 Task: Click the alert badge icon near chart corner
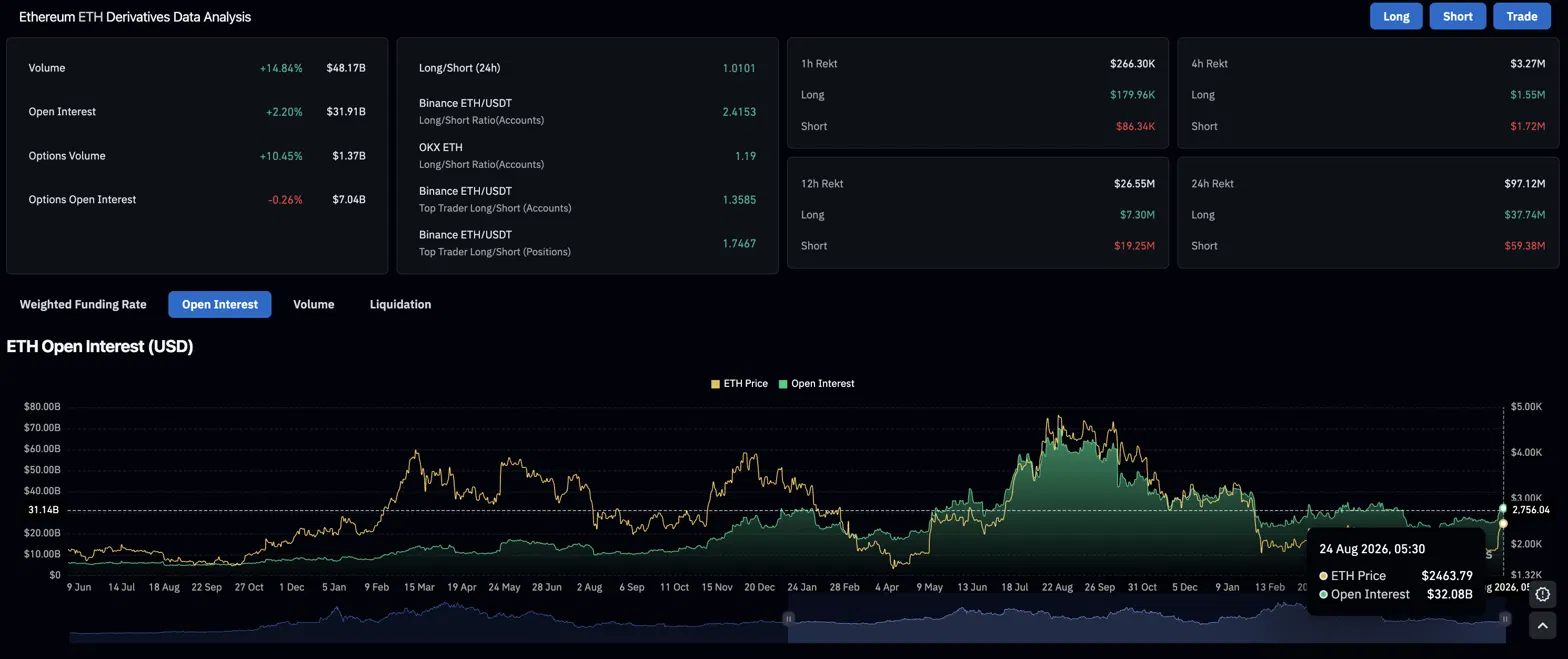click(1542, 594)
